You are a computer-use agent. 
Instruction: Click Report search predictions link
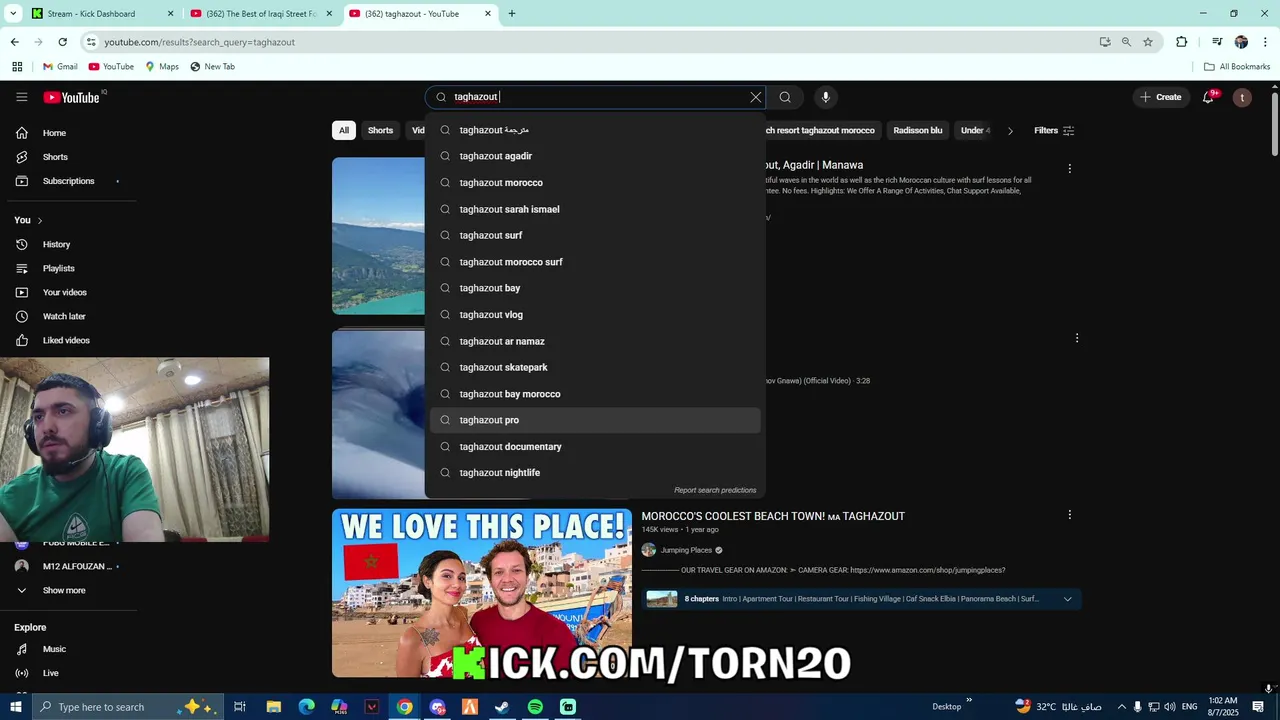715,490
